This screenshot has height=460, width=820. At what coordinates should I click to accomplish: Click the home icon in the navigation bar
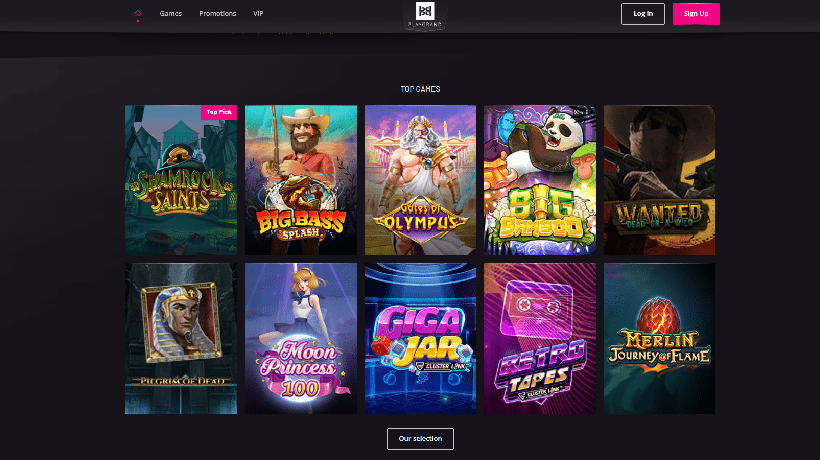138,14
